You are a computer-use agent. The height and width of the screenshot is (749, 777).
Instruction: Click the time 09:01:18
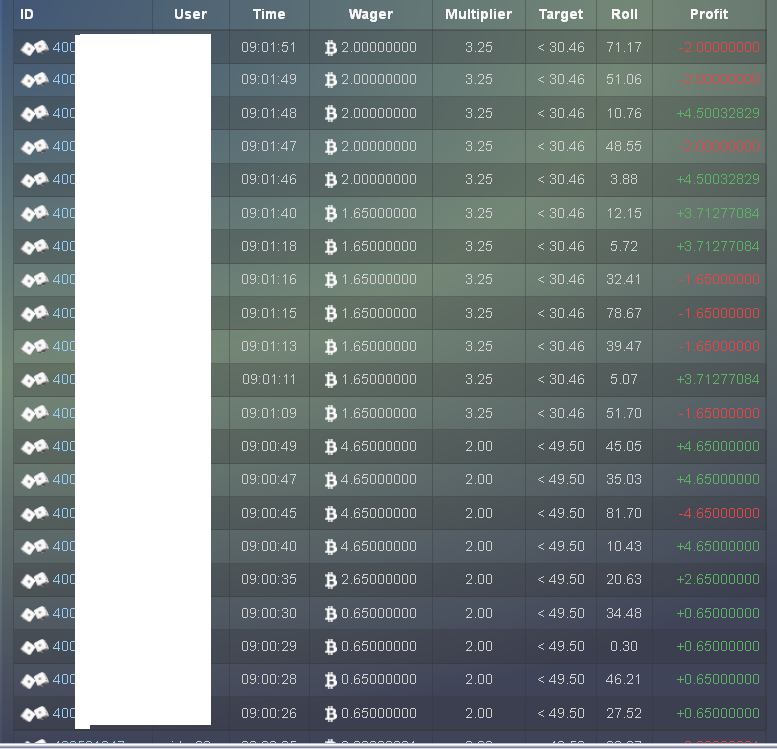tap(269, 246)
